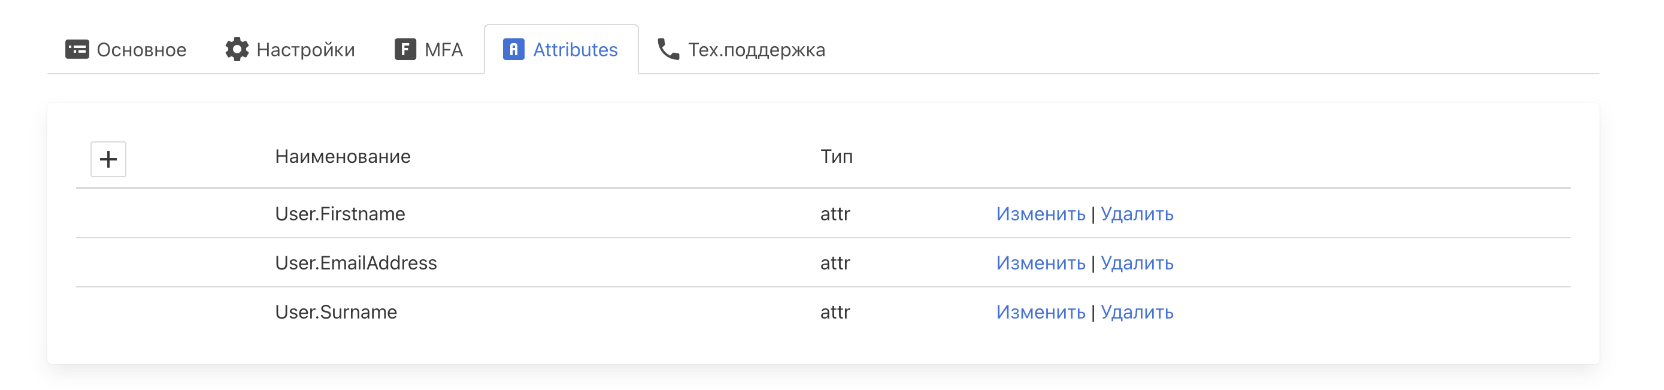Click the phone icon beside Тех.поддержка

(x=668, y=49)
